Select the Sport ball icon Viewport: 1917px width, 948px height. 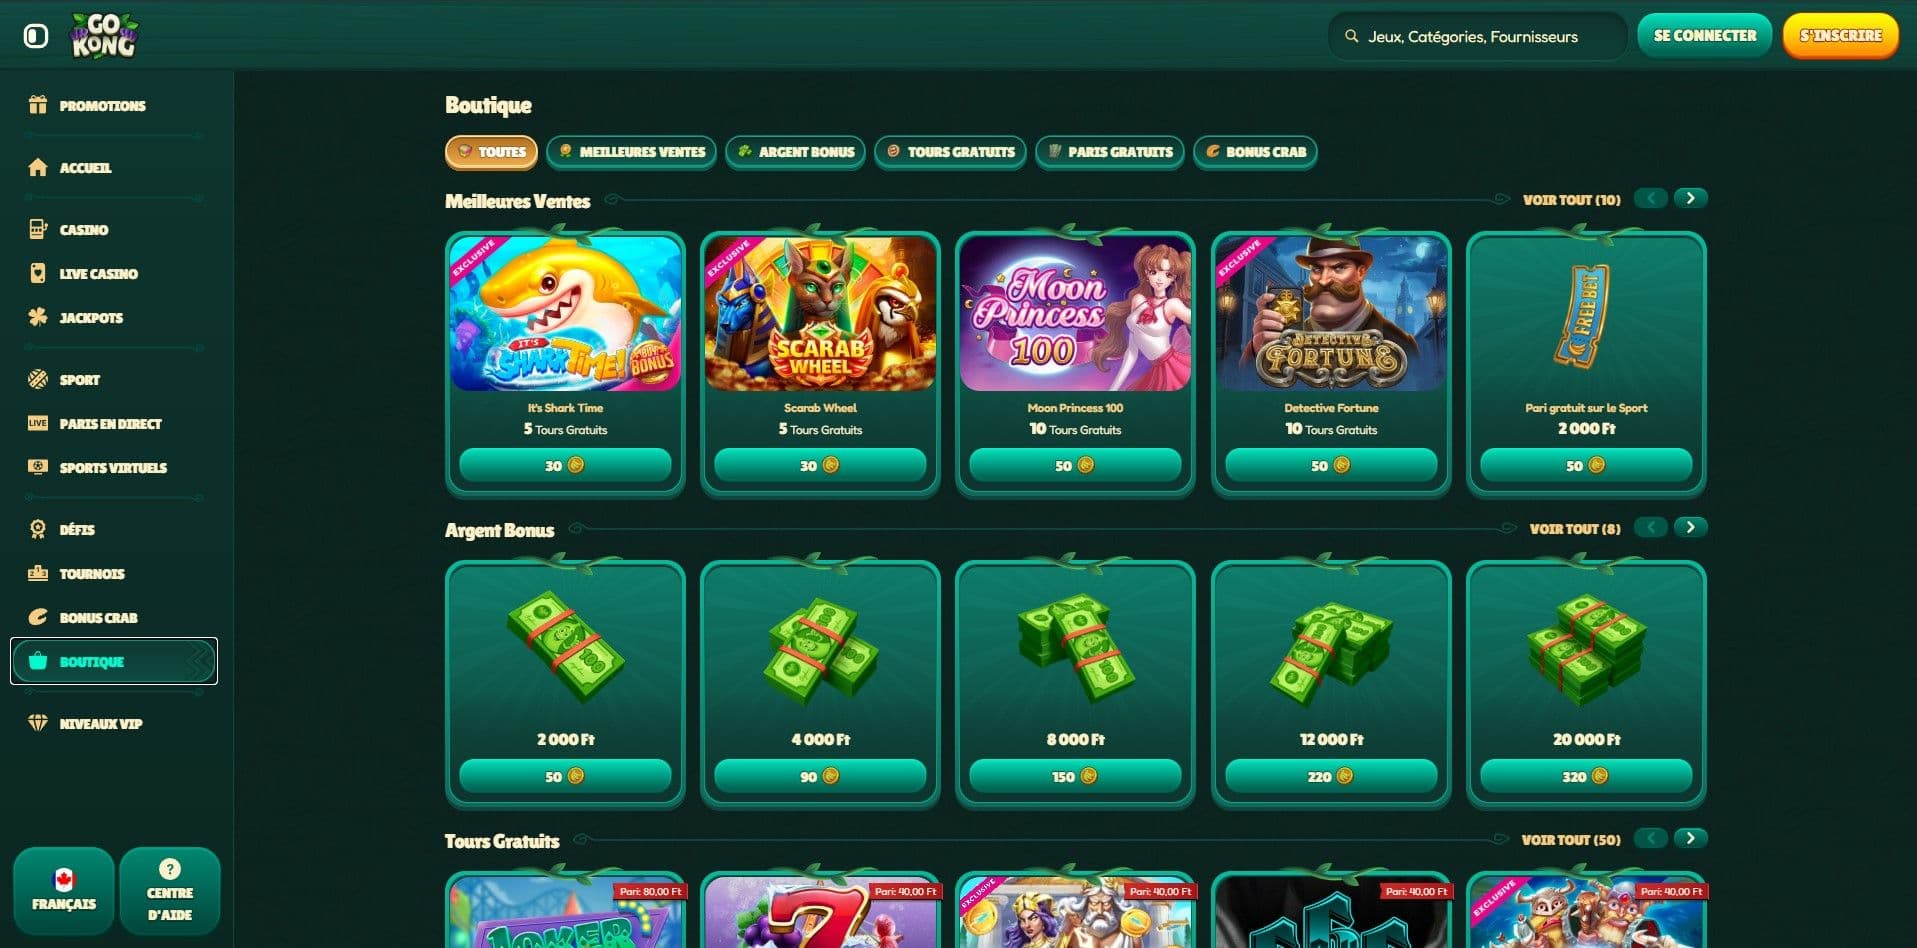pyautogui.click(x=38, y=379)
